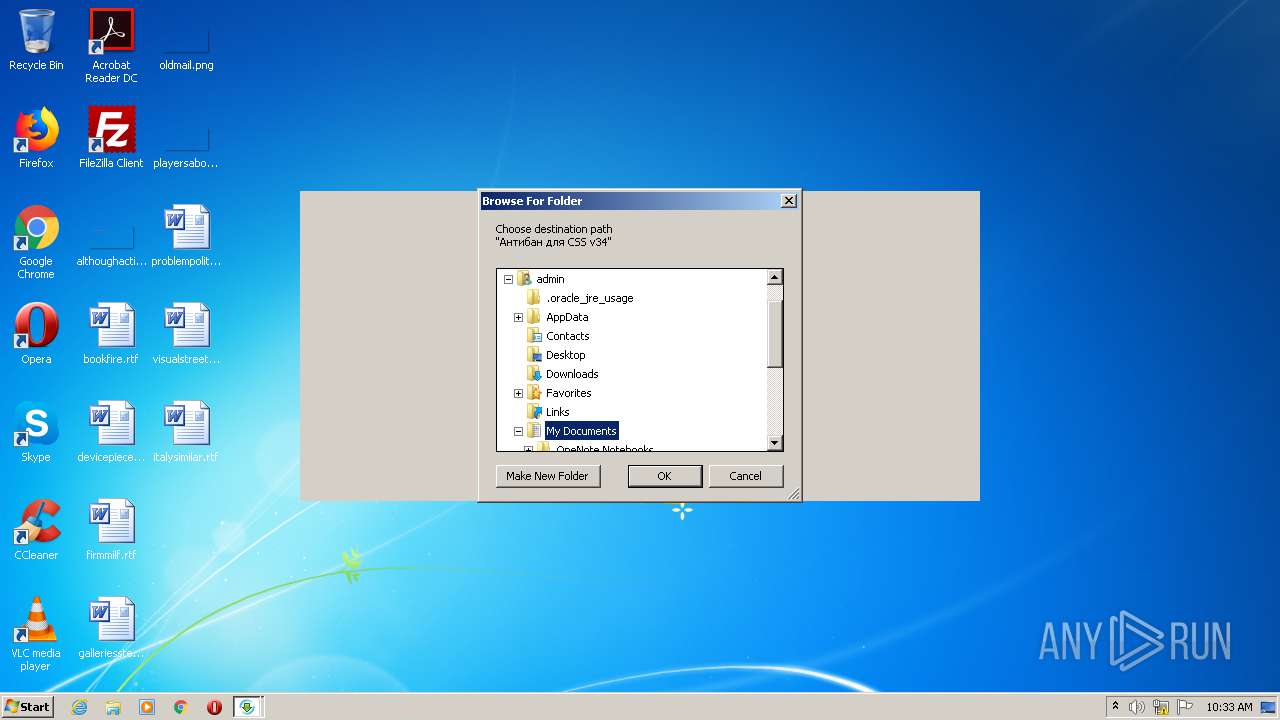Click Make New Folder button

point(548,476)
